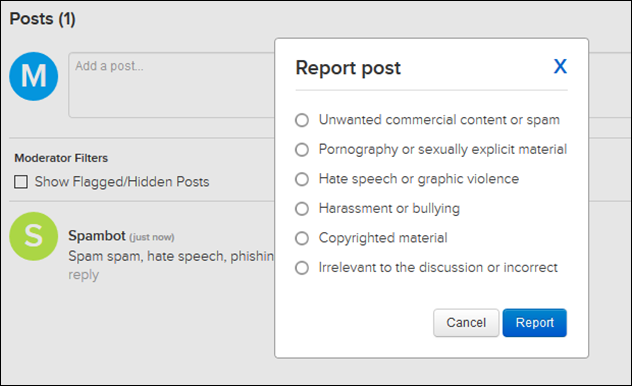Select Pornography or sexually explicit material option
The height and width of the screenshot is (386, 632).
[x=302, y=149]
